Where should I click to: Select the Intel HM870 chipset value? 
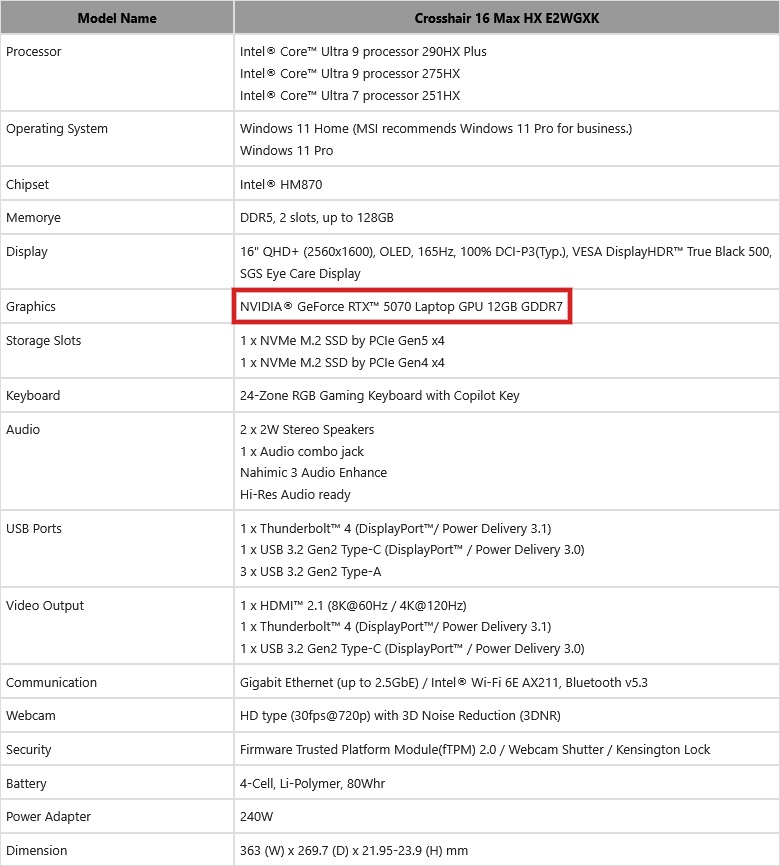[281, 184]
